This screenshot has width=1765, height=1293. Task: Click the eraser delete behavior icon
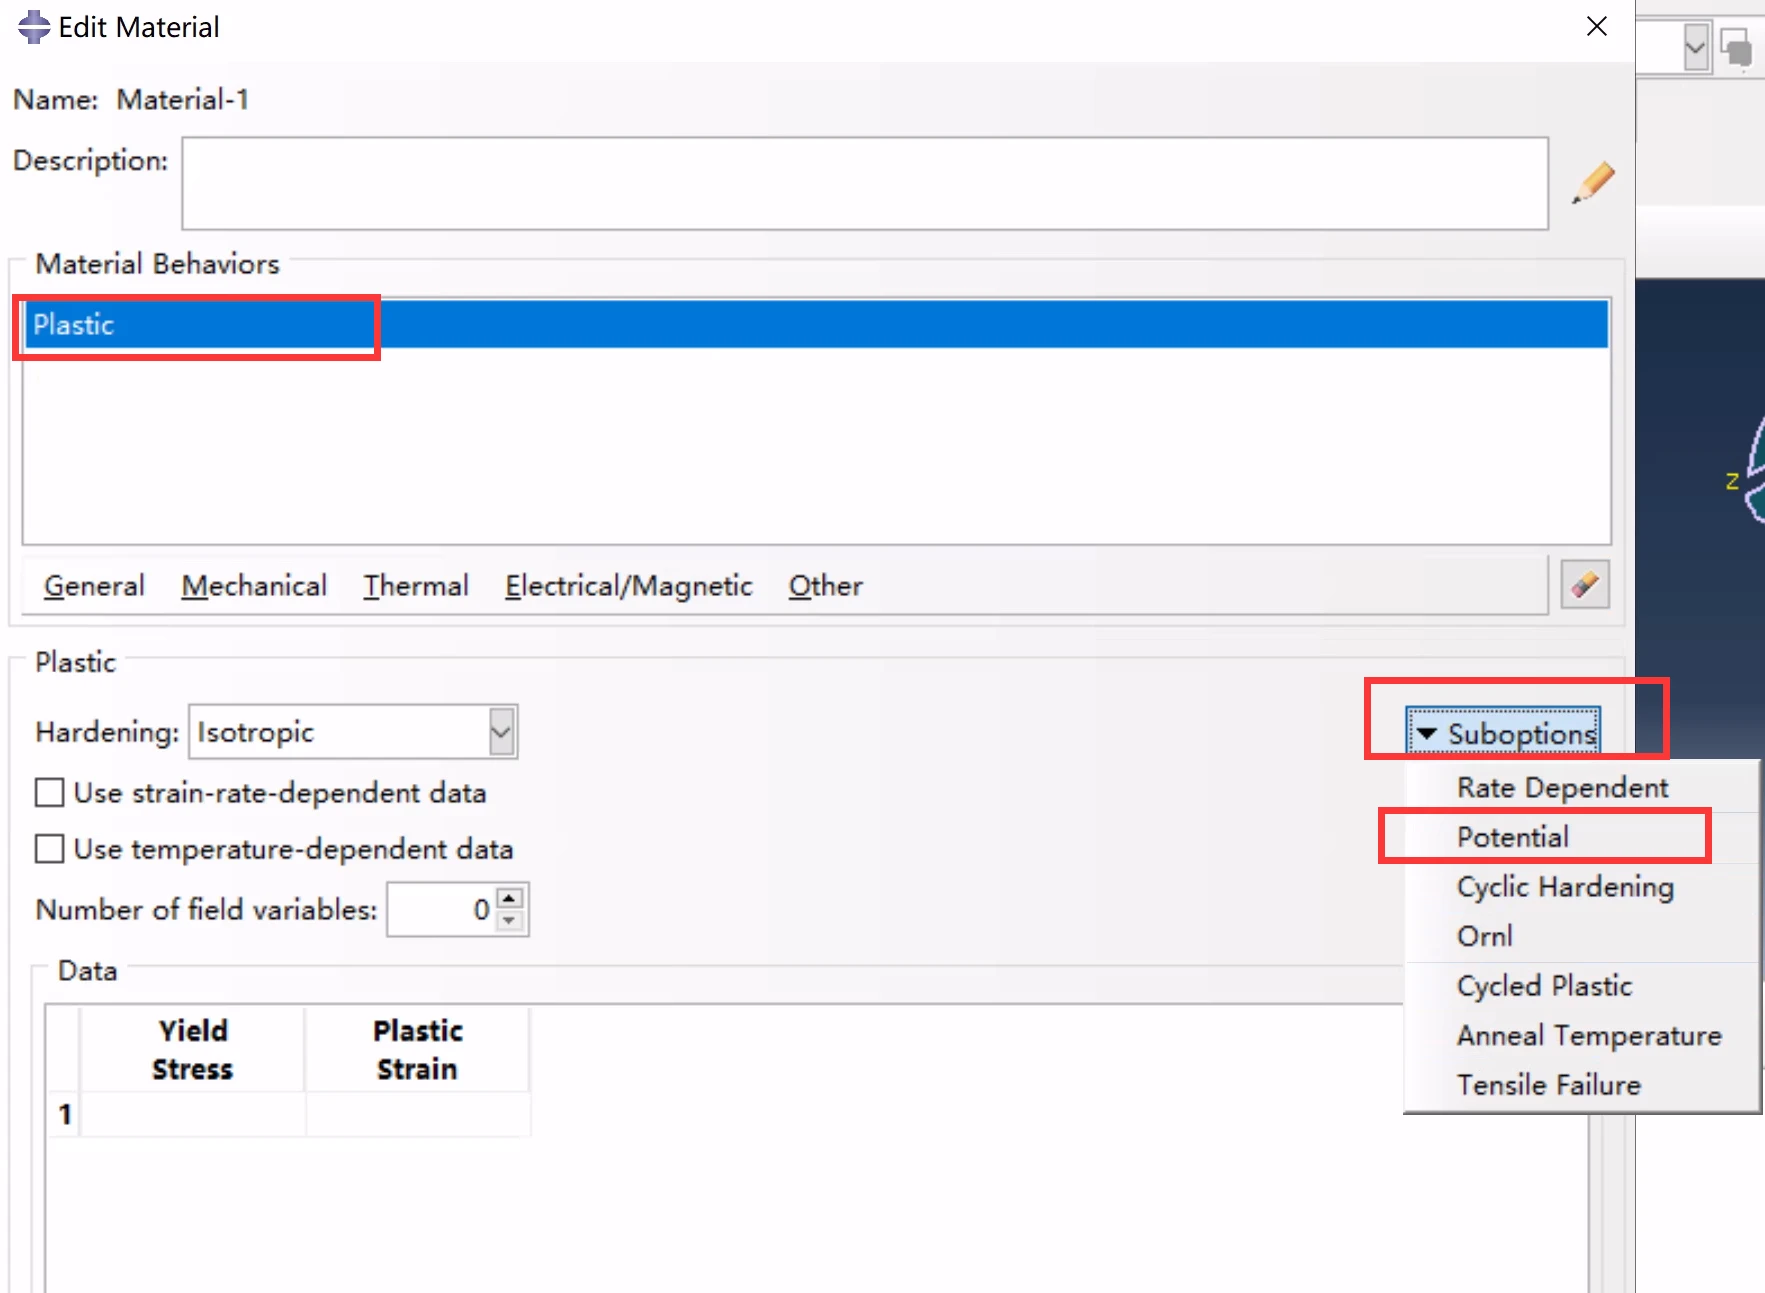coord(1585,585)
